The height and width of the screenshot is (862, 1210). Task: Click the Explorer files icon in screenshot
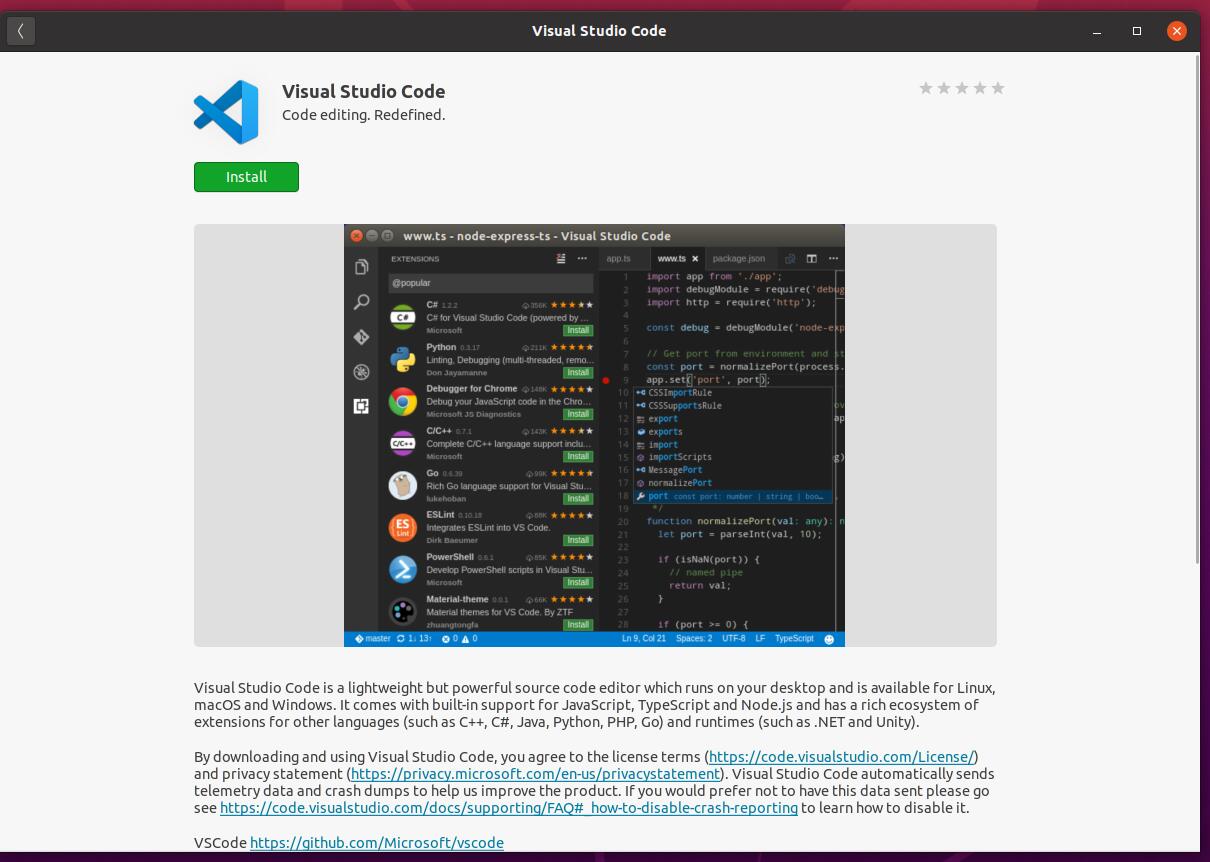pyautogui.click(x=361, y=267)
